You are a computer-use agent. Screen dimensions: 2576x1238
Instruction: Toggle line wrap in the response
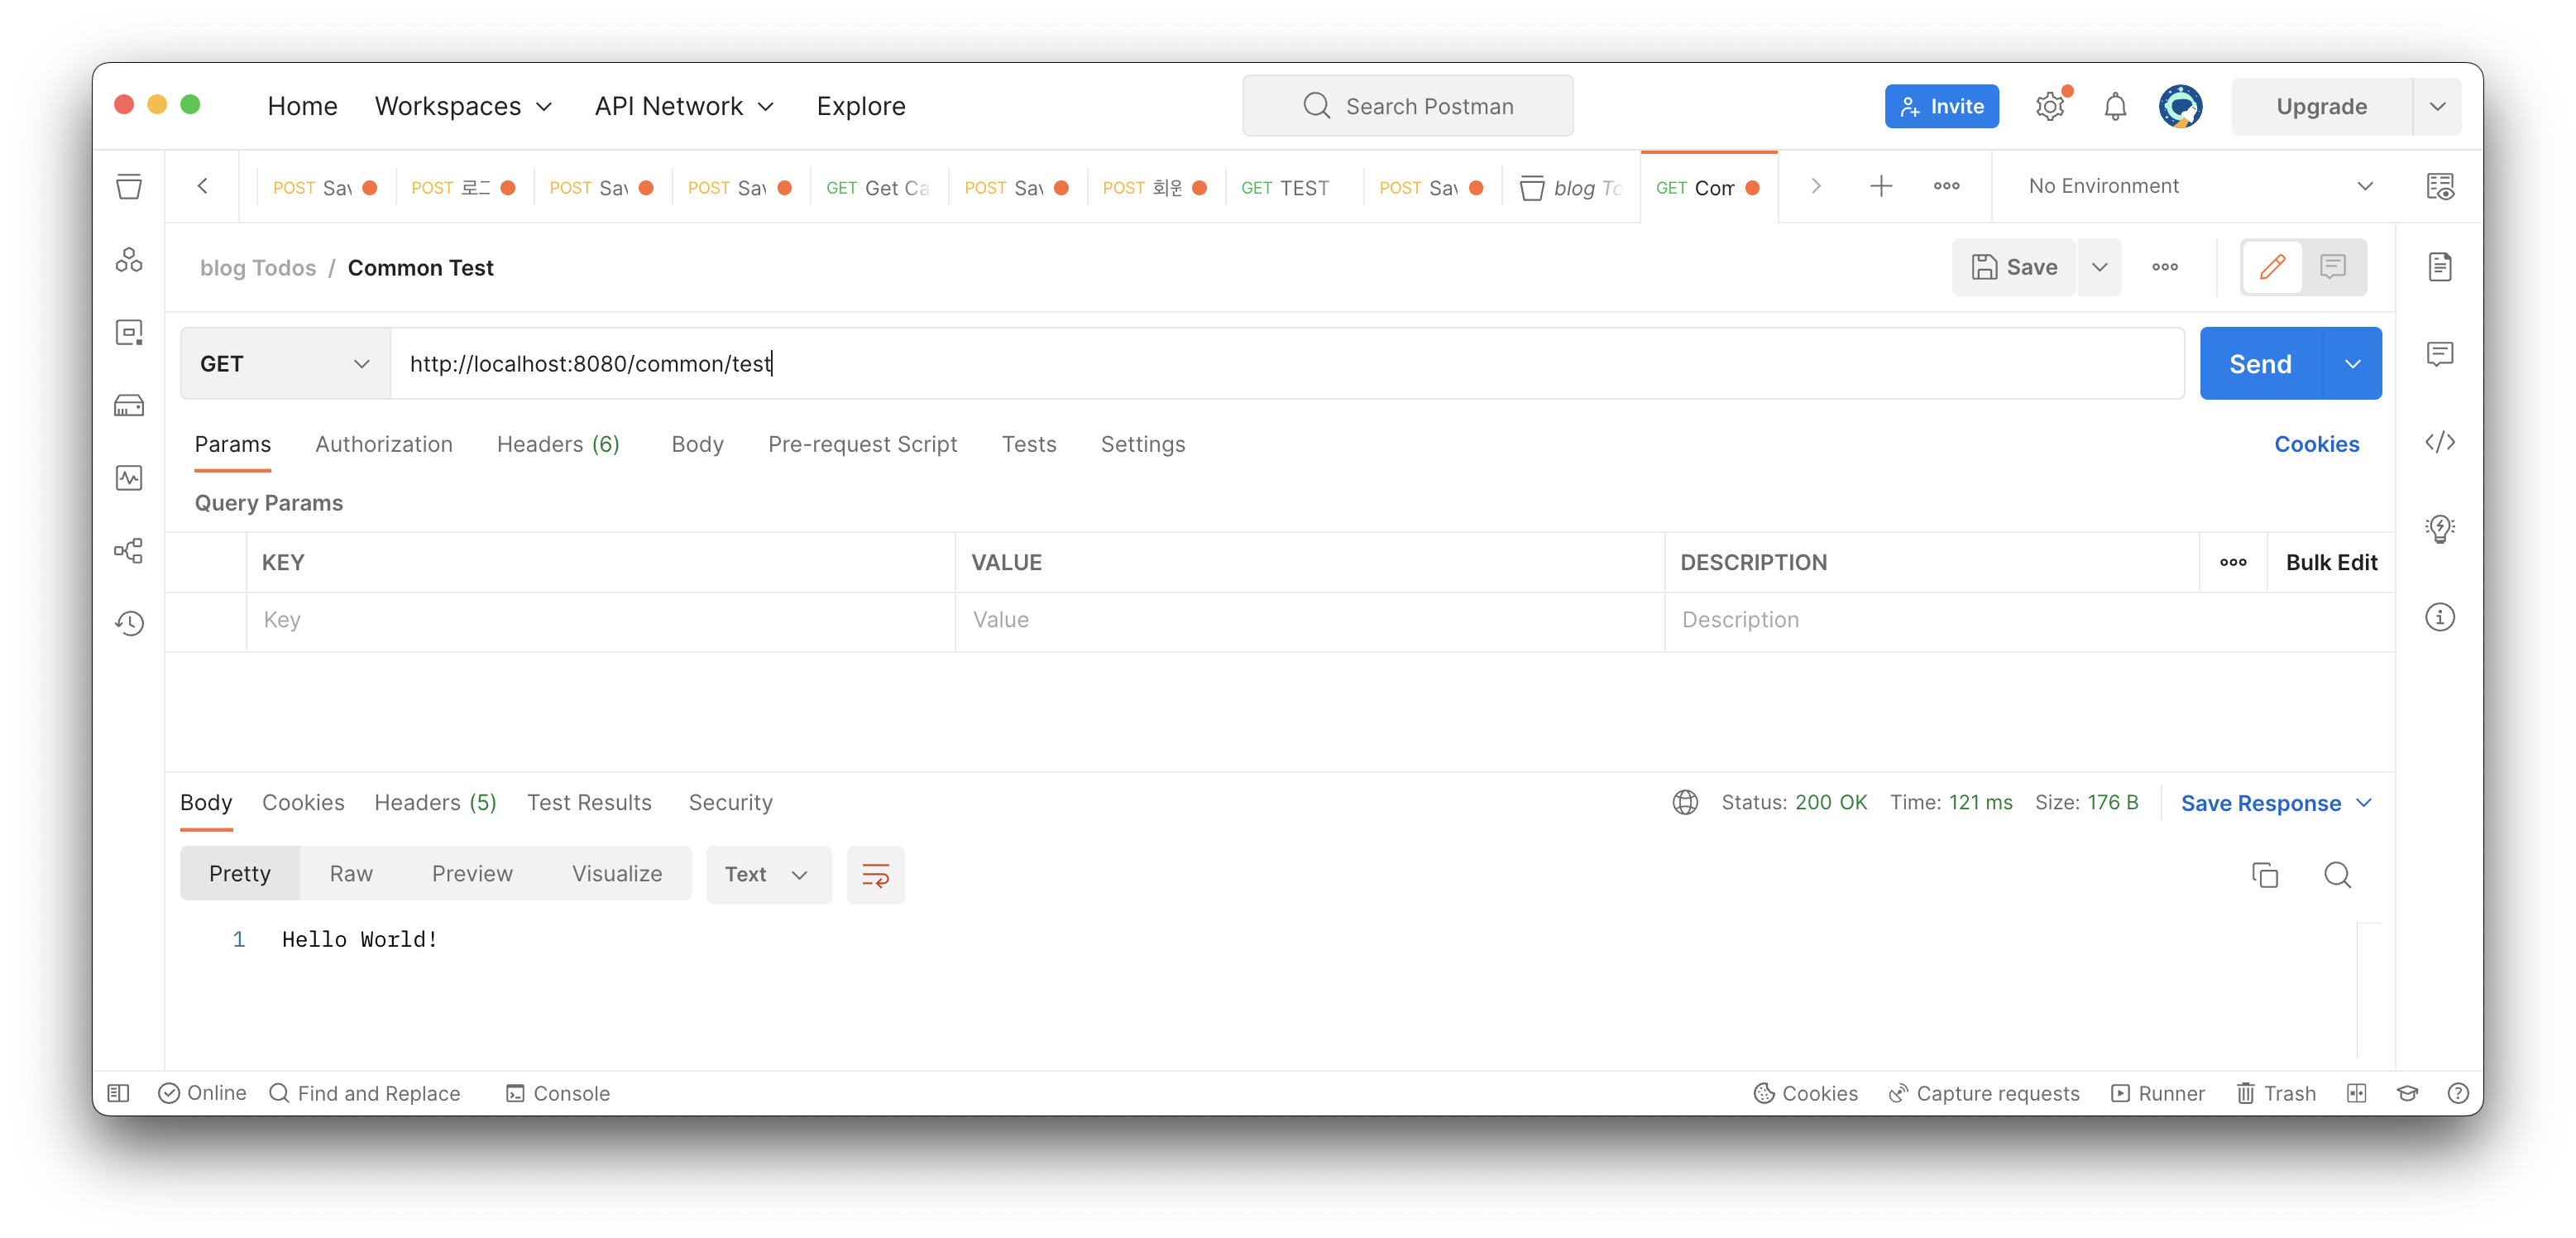coord(875,875)
